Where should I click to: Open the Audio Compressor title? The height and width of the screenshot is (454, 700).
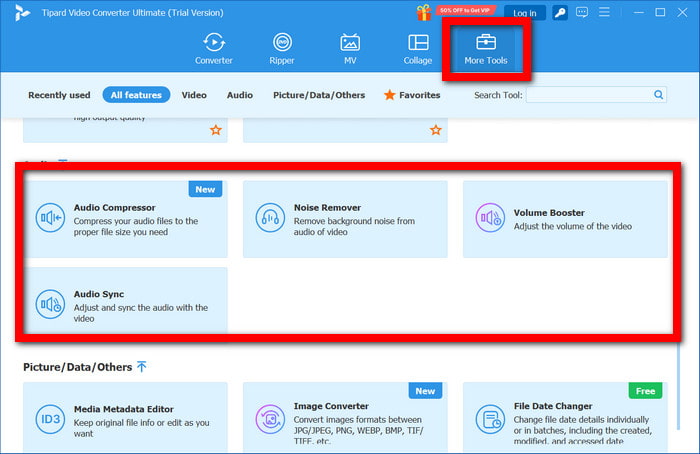point(115,208)
